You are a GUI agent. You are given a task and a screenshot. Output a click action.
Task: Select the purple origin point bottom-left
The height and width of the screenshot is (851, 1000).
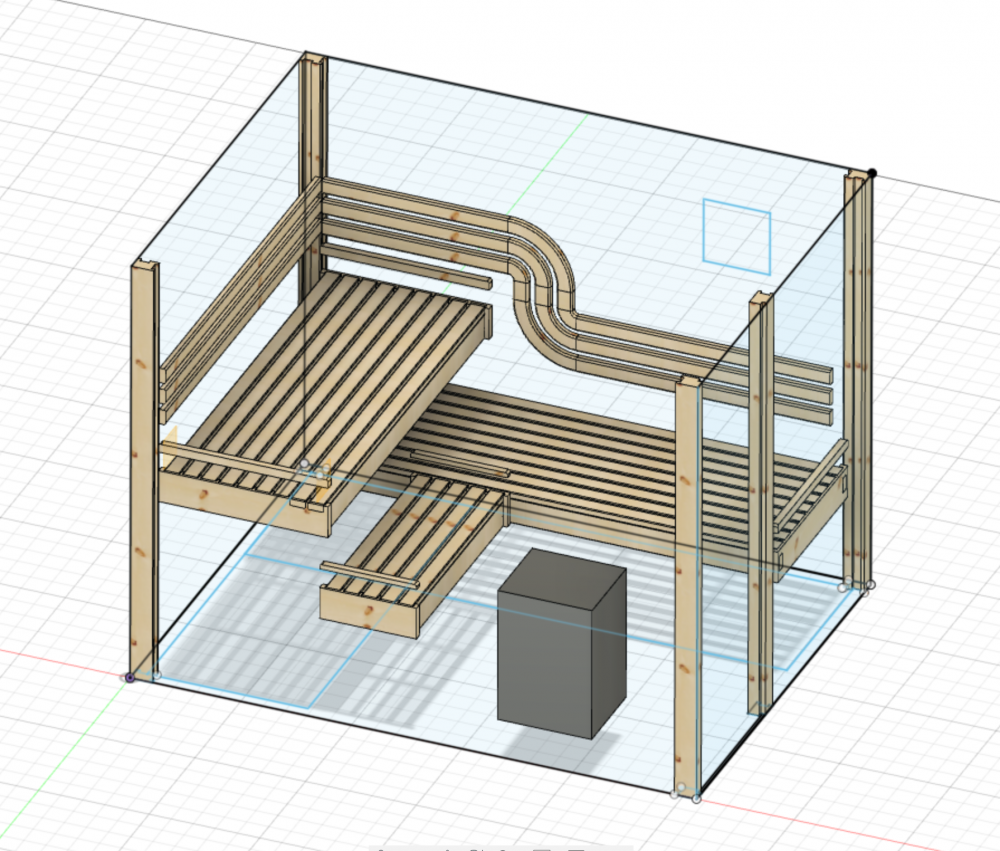(130, 678)
